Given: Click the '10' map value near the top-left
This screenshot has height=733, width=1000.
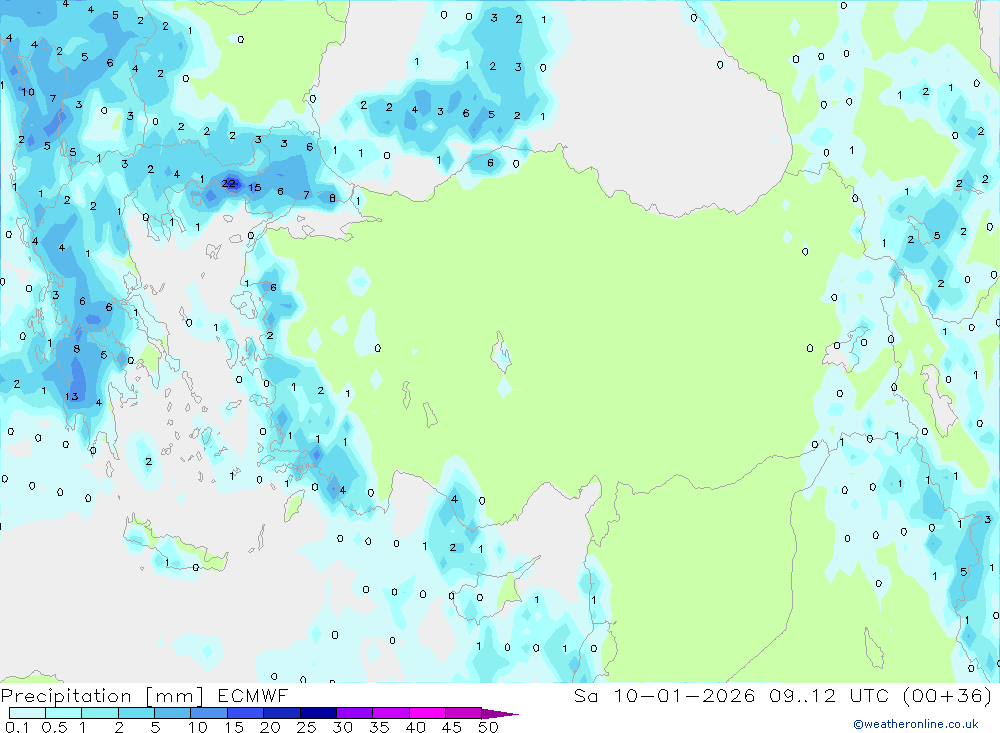Looking at the screenshot, I should coord(27,92).
